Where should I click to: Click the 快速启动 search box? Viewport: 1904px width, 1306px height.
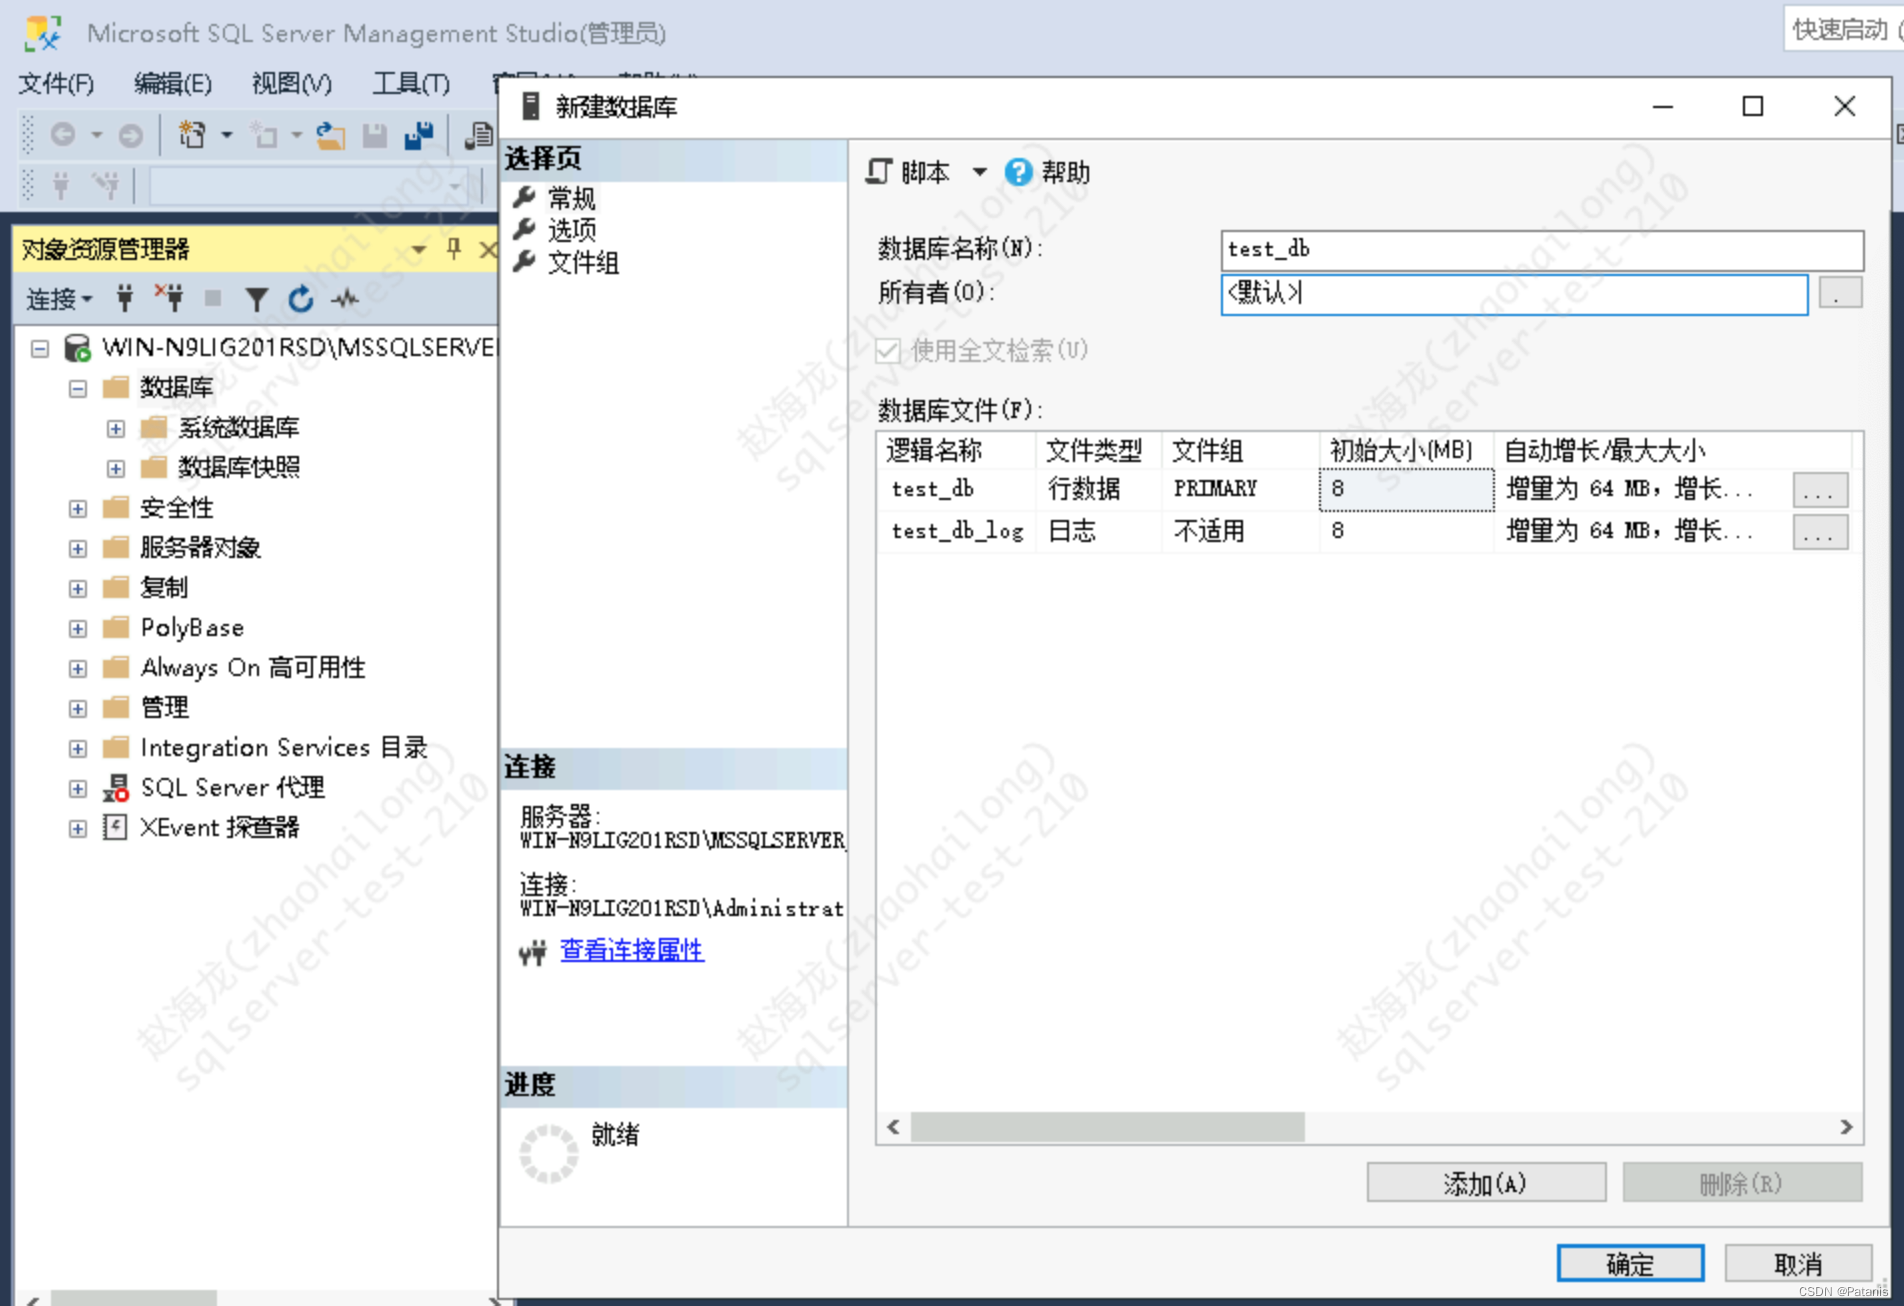point(1843,30)
